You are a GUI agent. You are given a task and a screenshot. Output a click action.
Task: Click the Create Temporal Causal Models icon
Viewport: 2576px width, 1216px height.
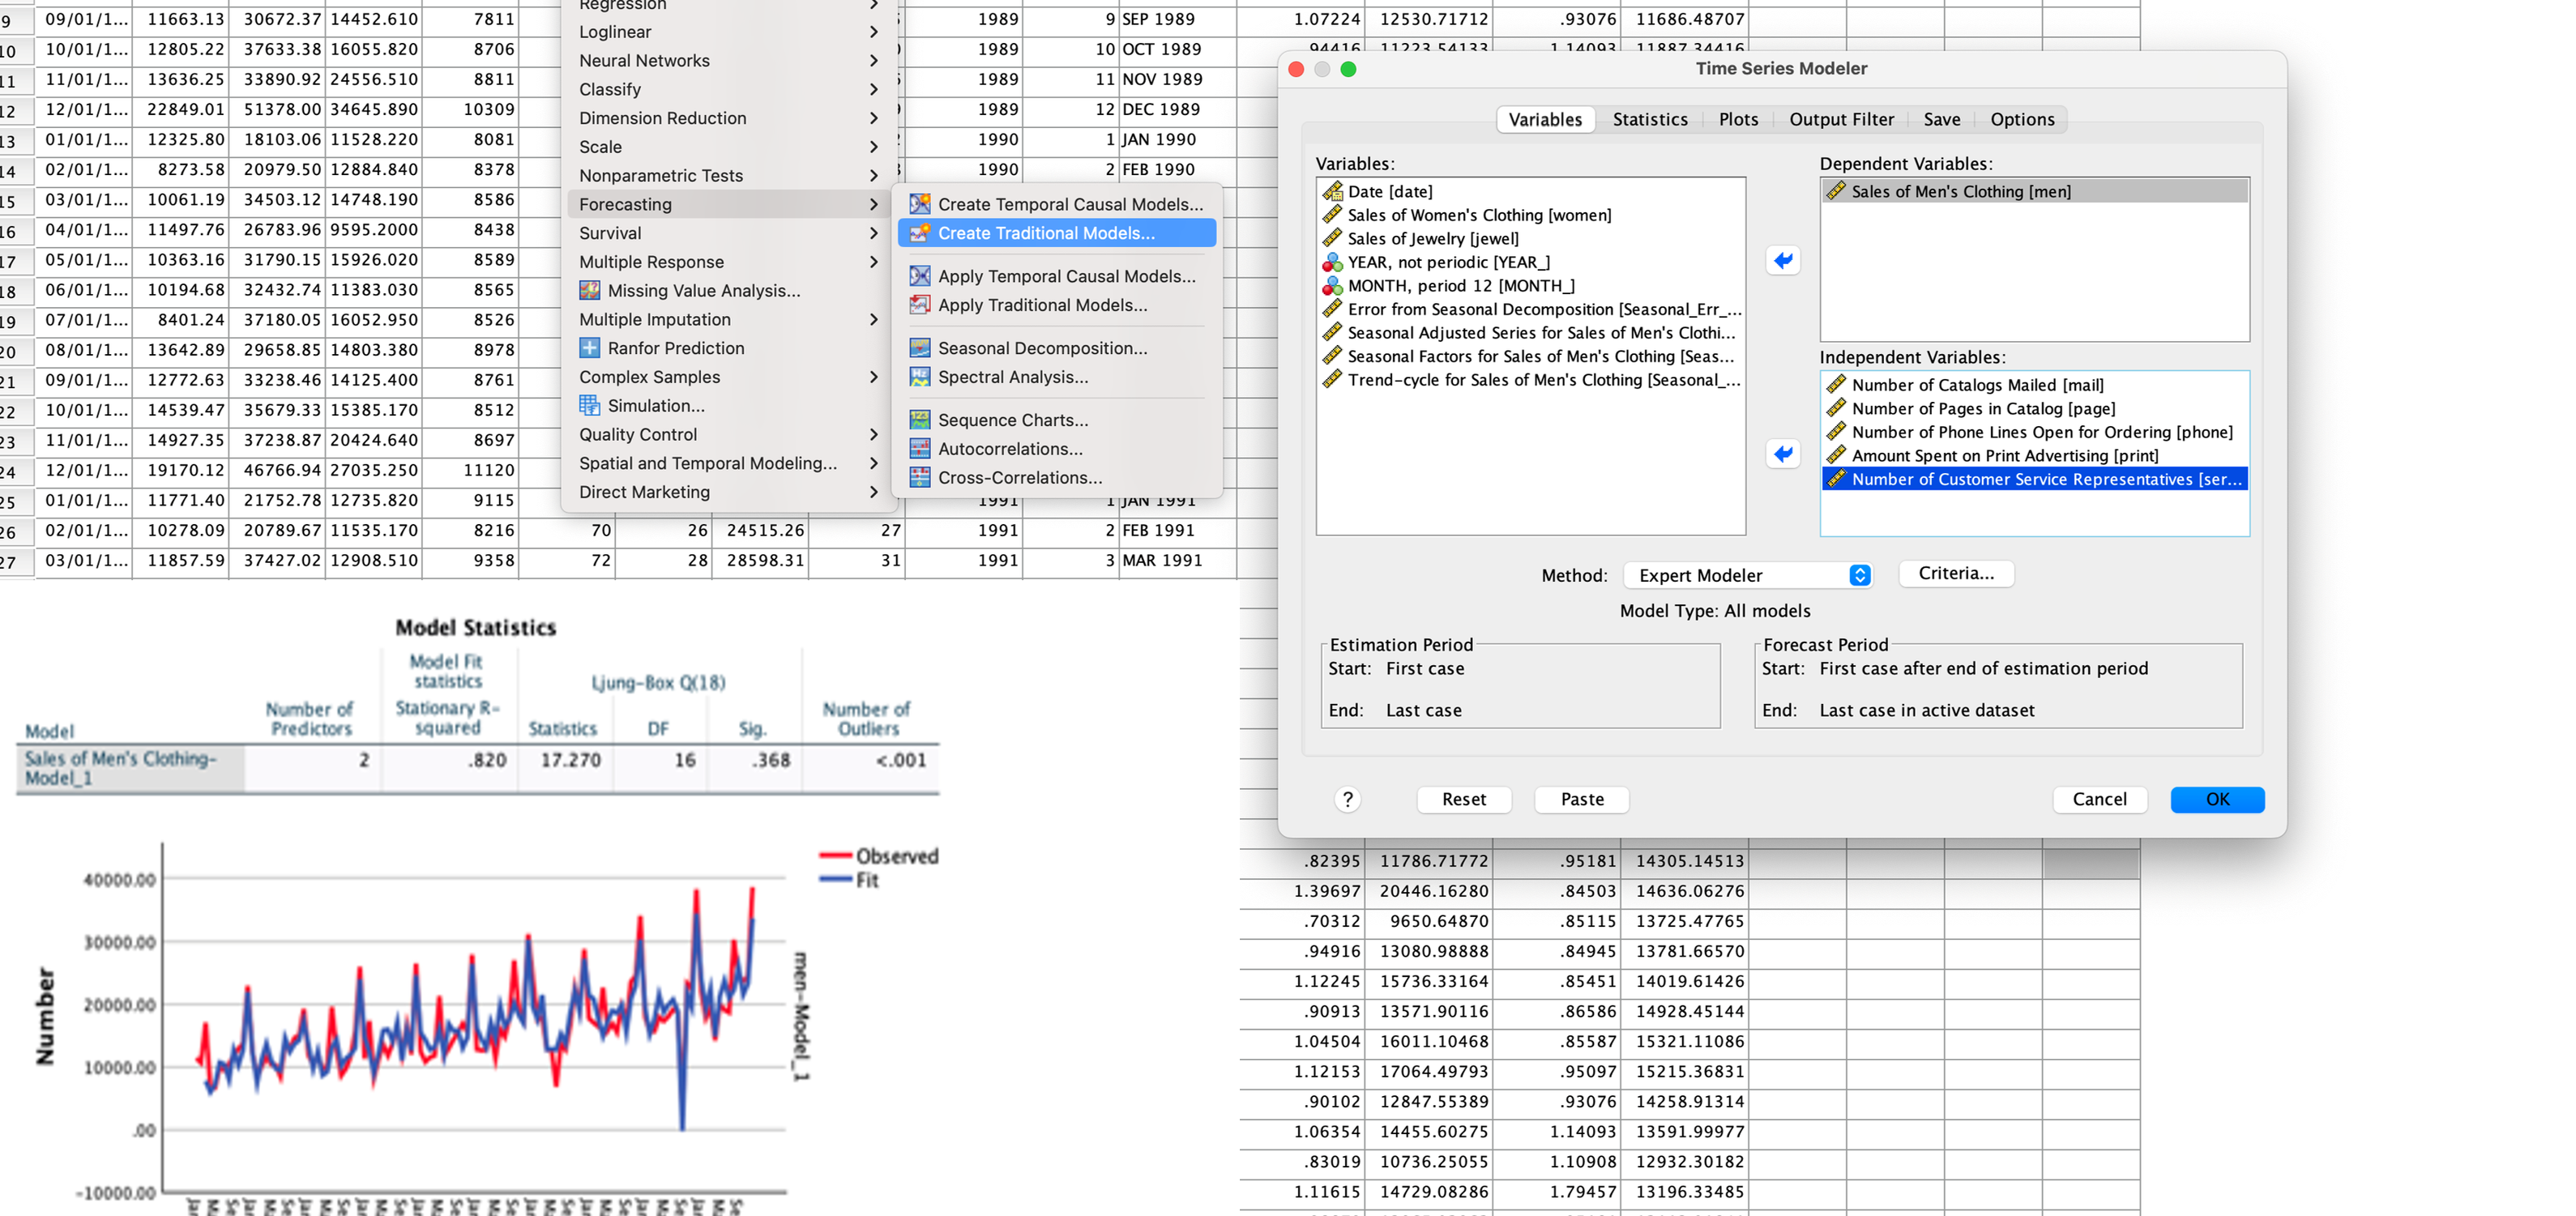919,204
